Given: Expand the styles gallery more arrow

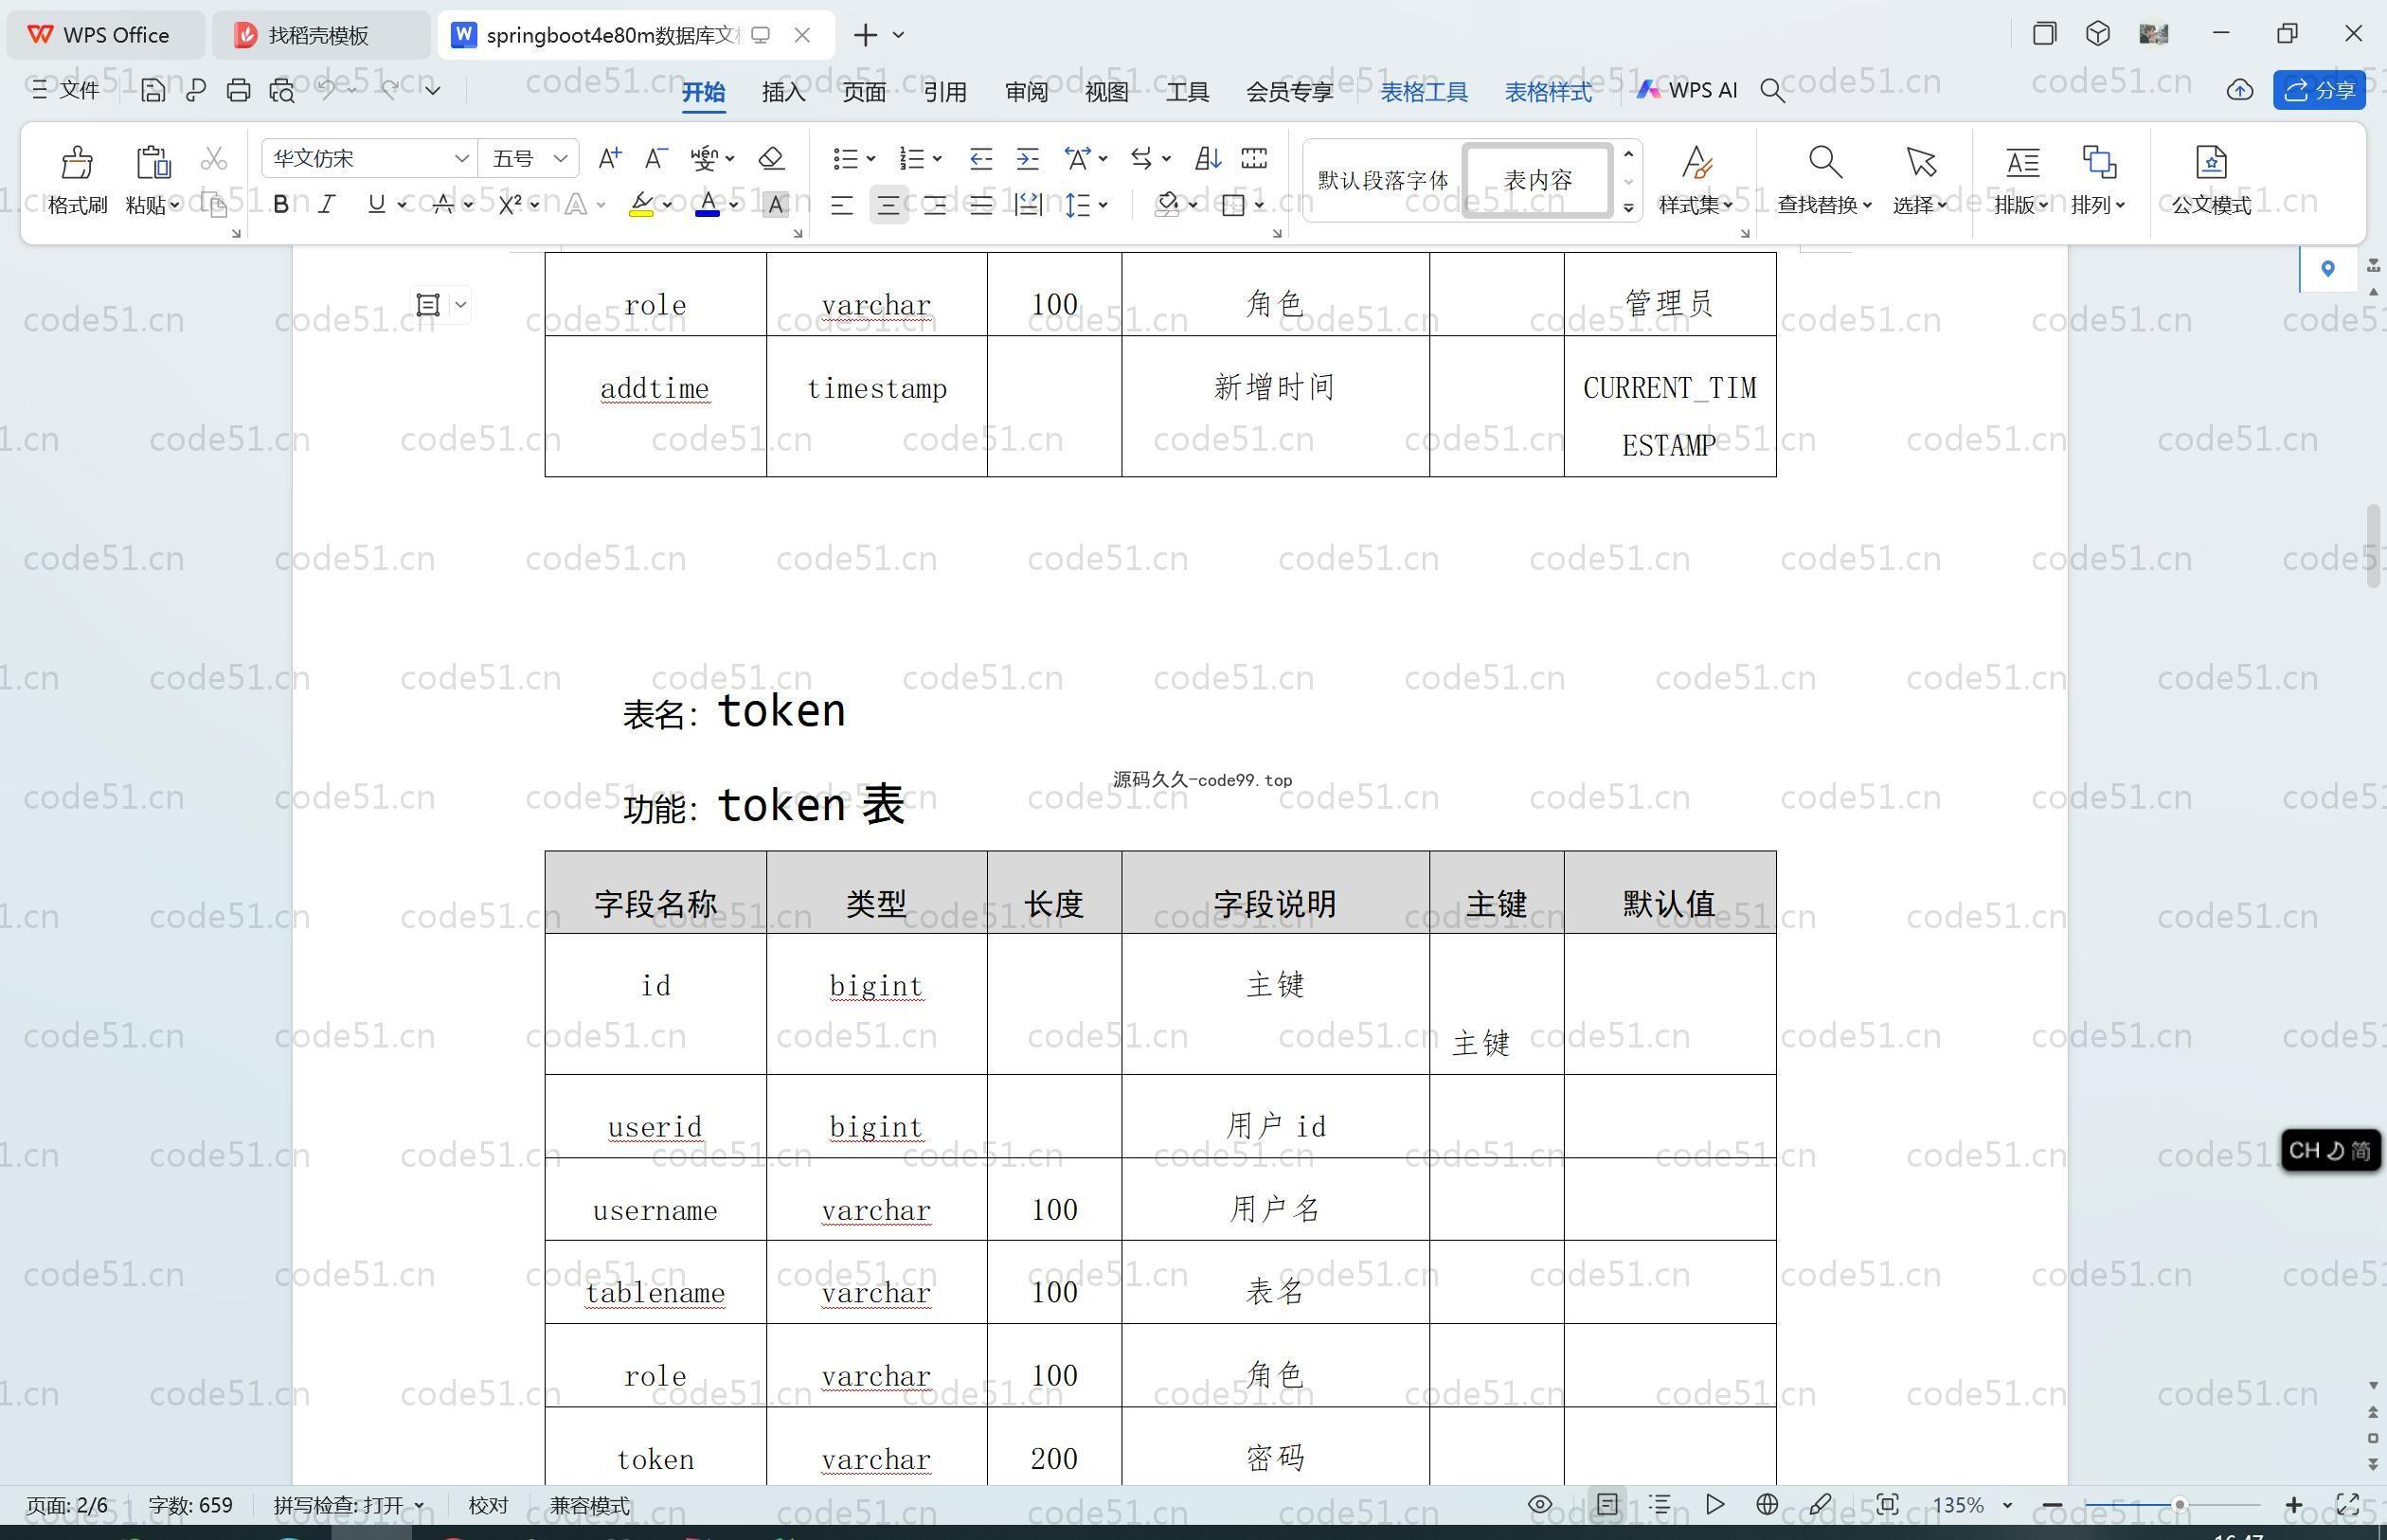Looking at the screenshot, I should (1629, 208).
